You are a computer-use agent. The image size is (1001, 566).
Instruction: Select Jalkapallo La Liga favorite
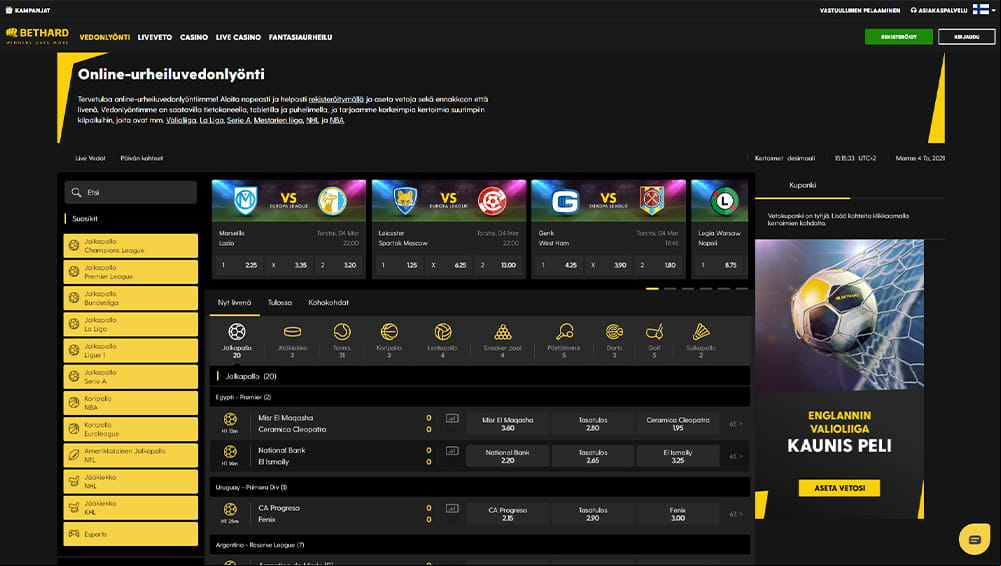point(130,324)
